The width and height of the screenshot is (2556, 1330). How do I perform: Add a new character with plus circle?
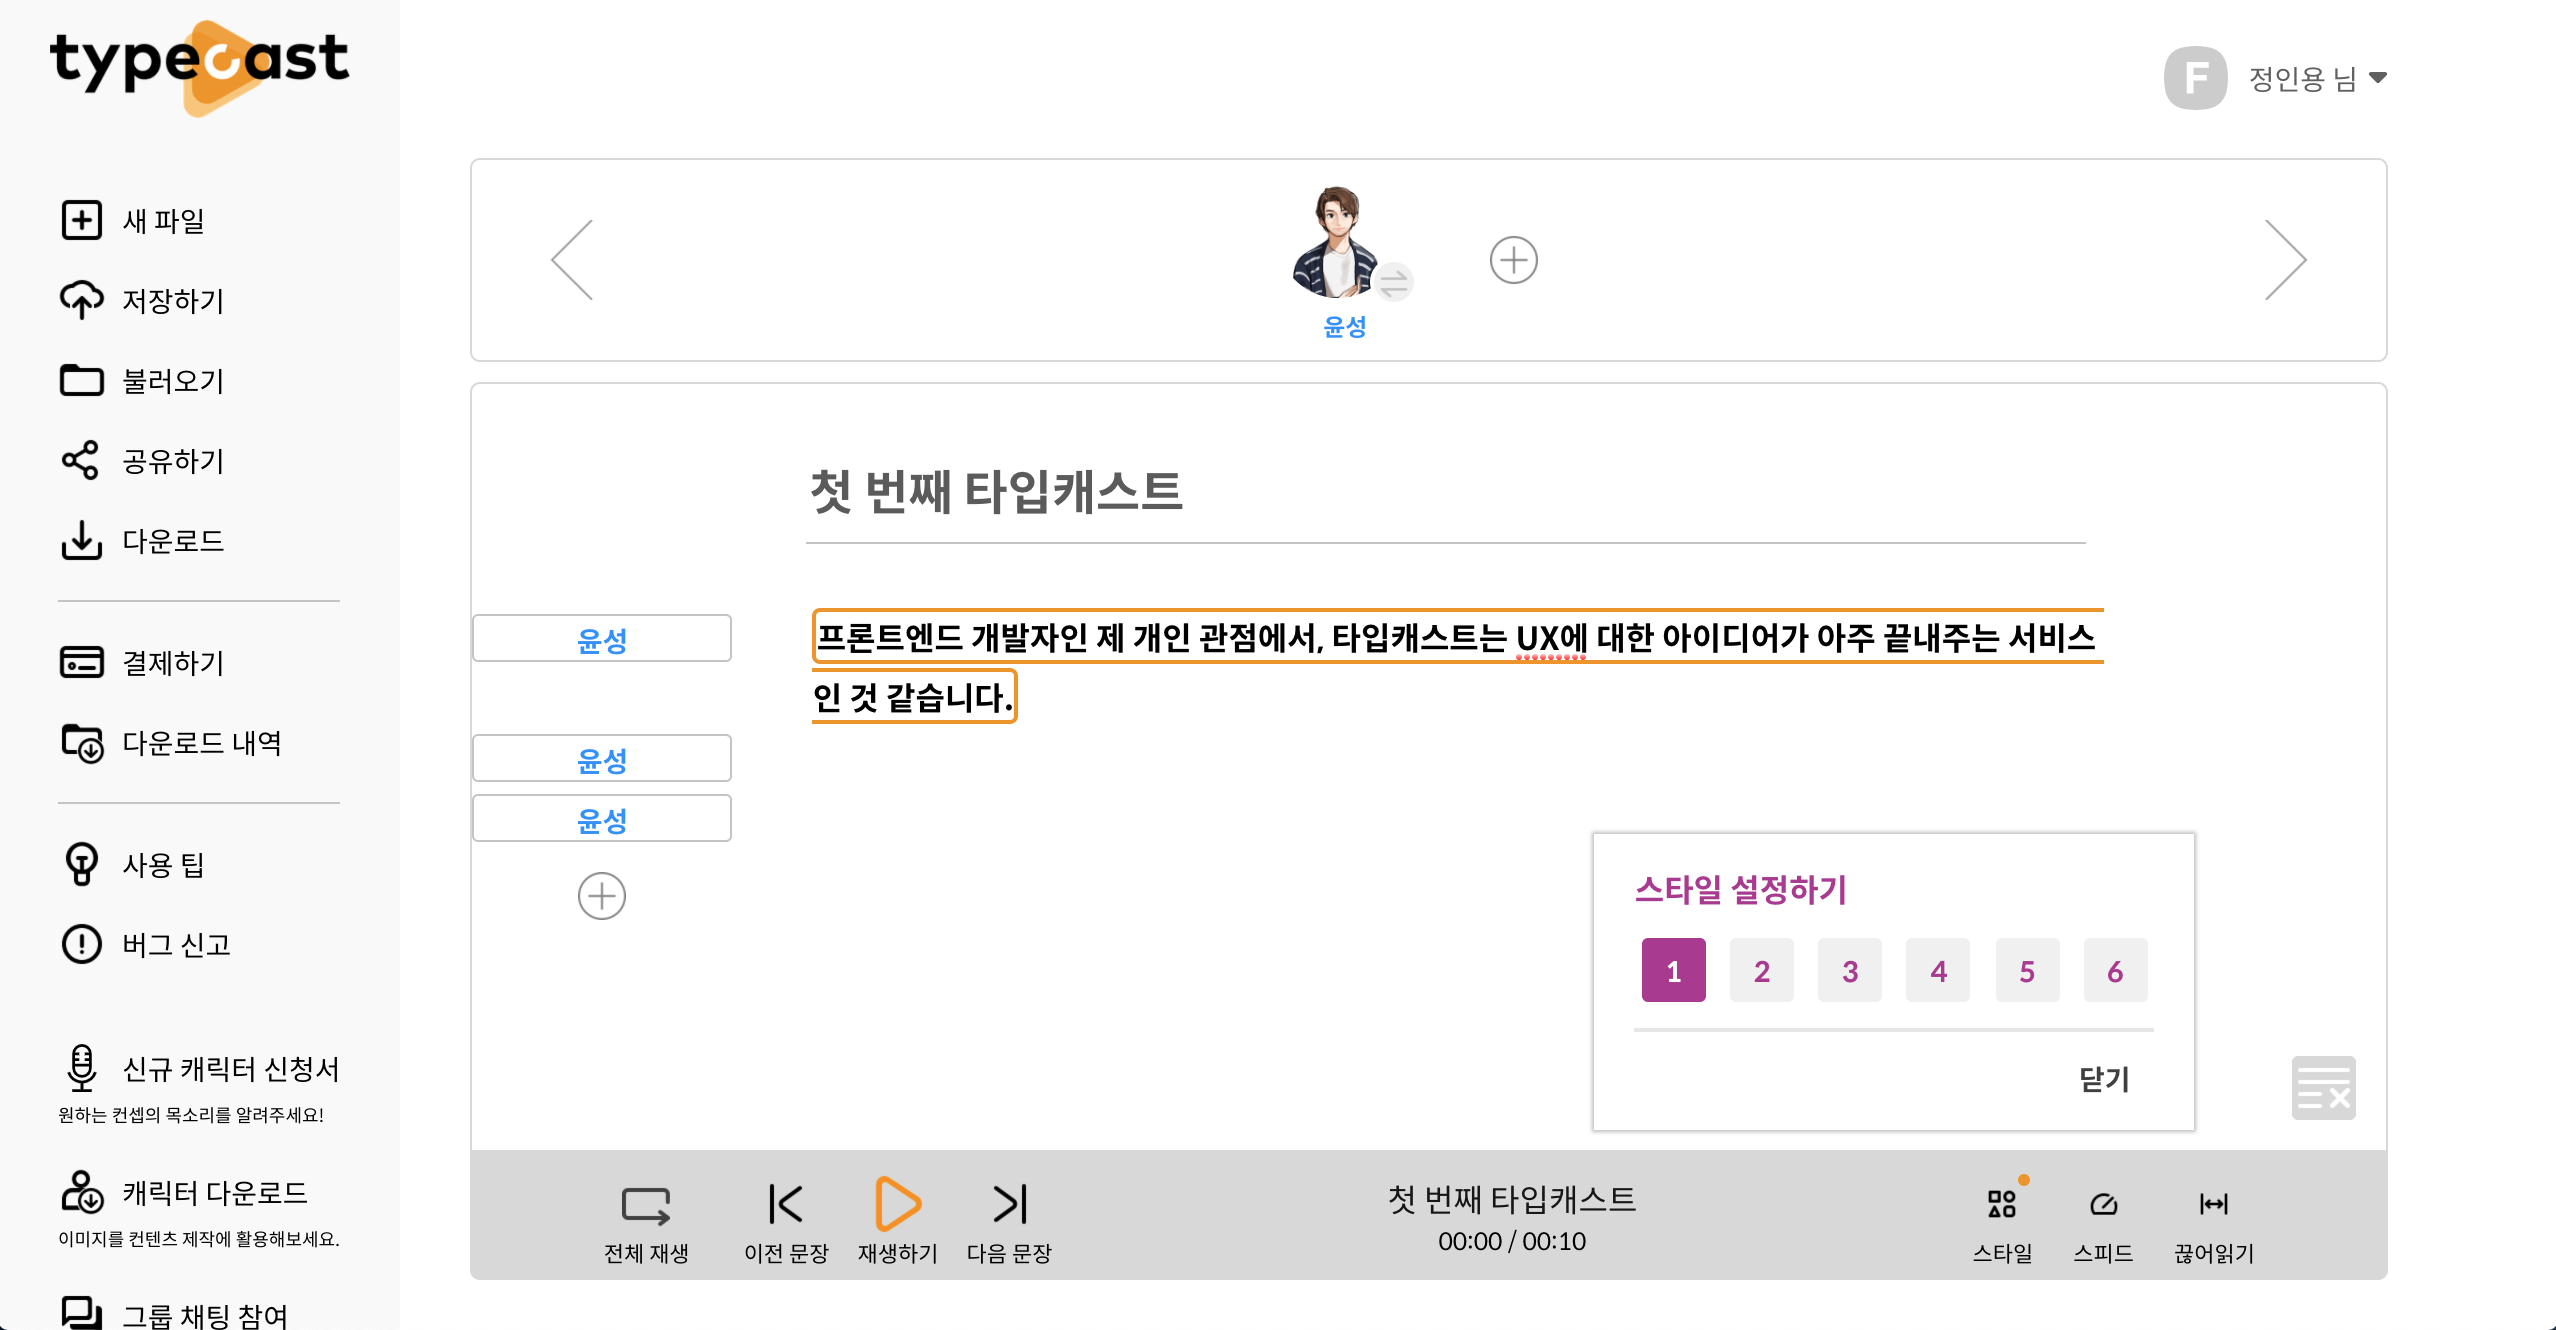[1513, 261]
